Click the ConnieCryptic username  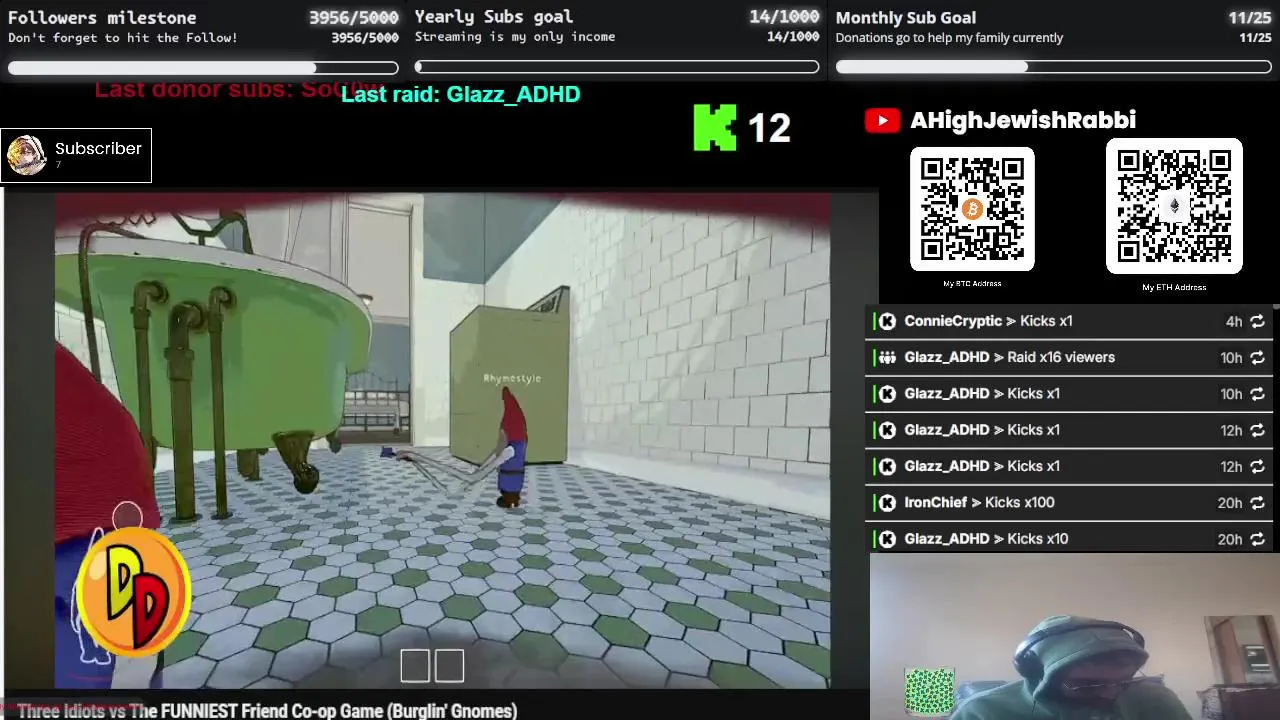click(953, 321)
